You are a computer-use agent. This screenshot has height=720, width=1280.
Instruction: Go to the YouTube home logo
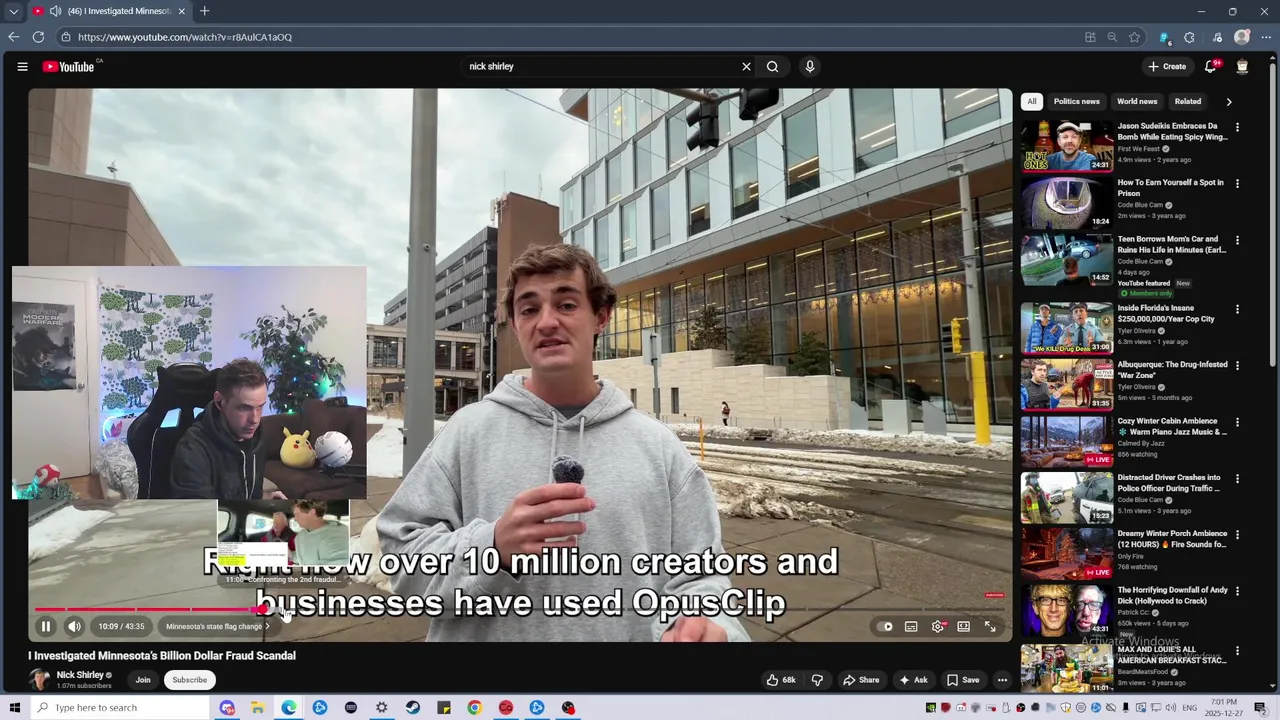(68, 67)
